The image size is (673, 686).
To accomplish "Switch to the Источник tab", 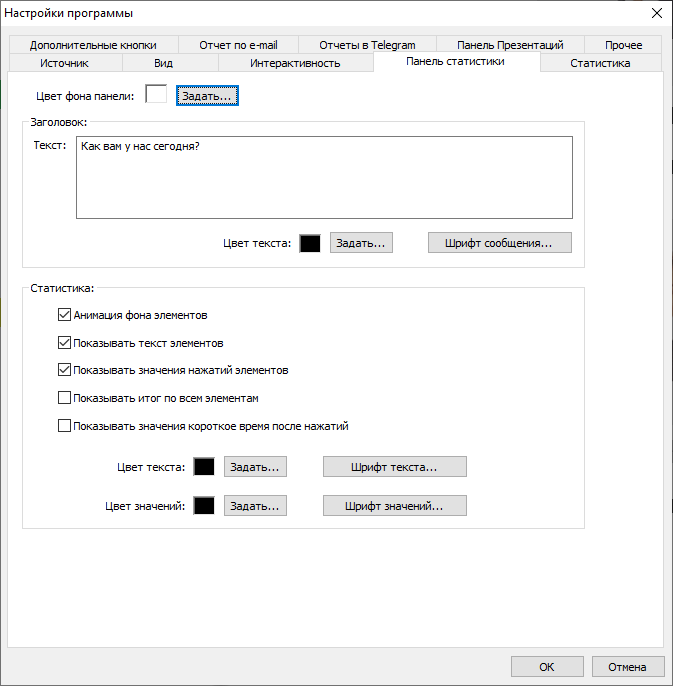I will click(x=65, y=63).
